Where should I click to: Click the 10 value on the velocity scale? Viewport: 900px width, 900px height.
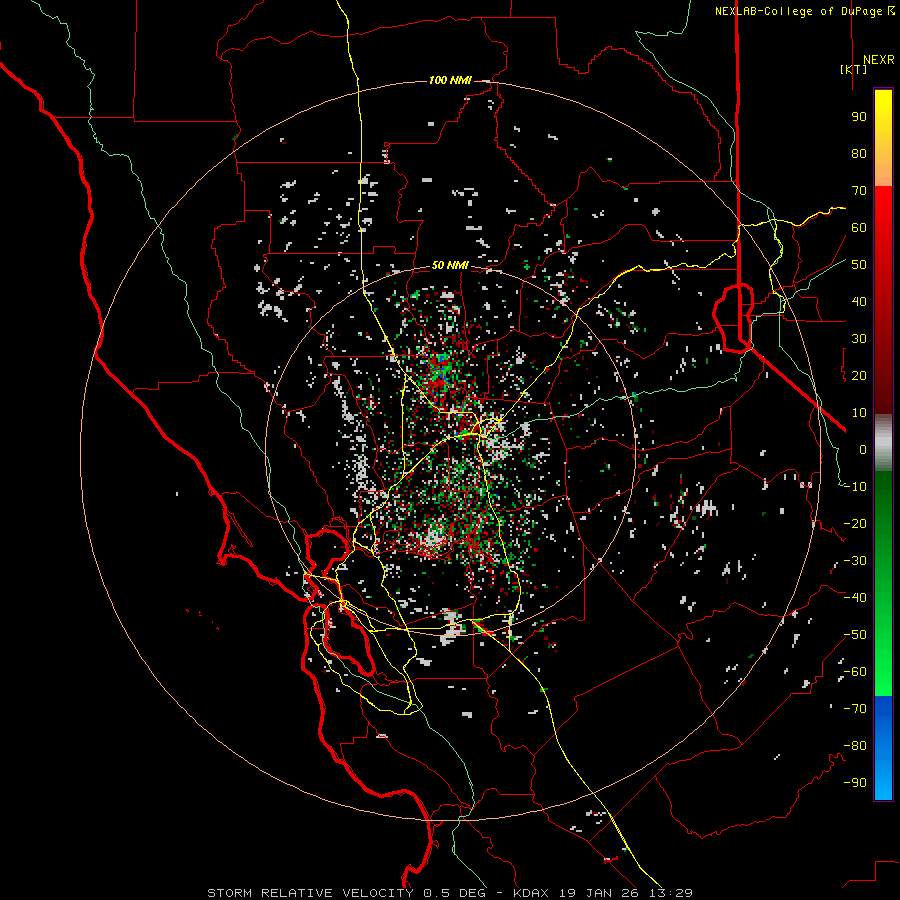coord(859,413)
